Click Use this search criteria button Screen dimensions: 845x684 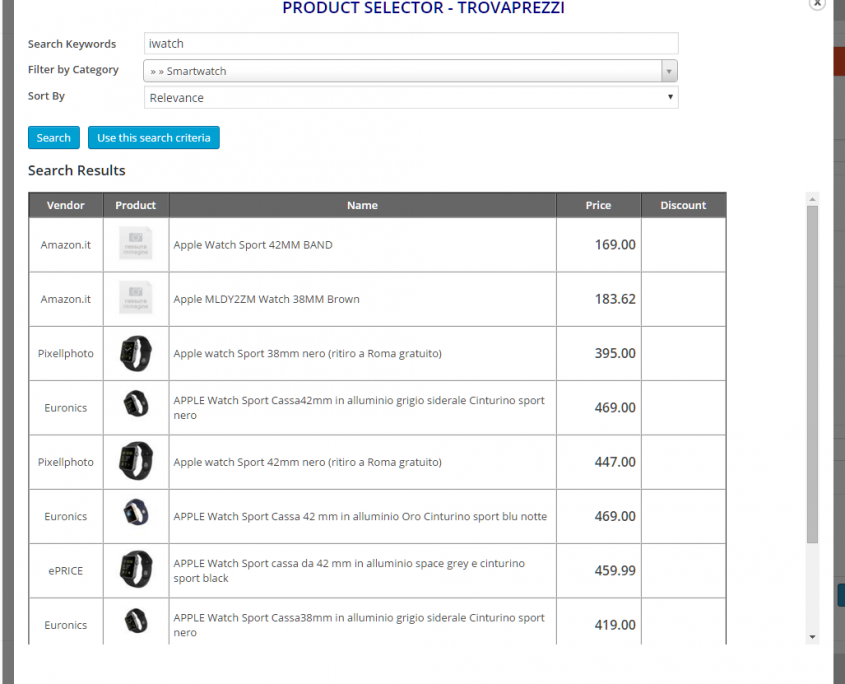(154, 137)
